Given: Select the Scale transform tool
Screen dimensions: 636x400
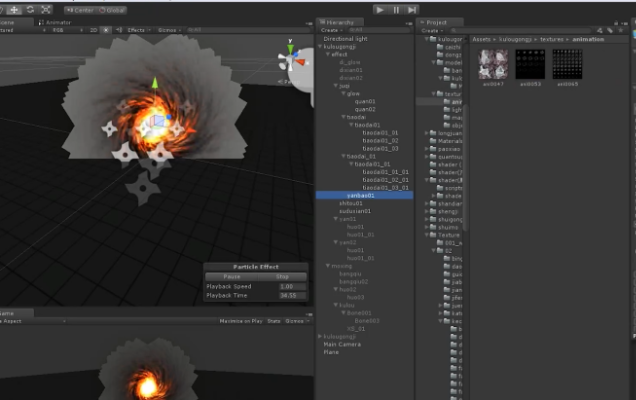Looking at the screenshot, I should pos(46,10).
